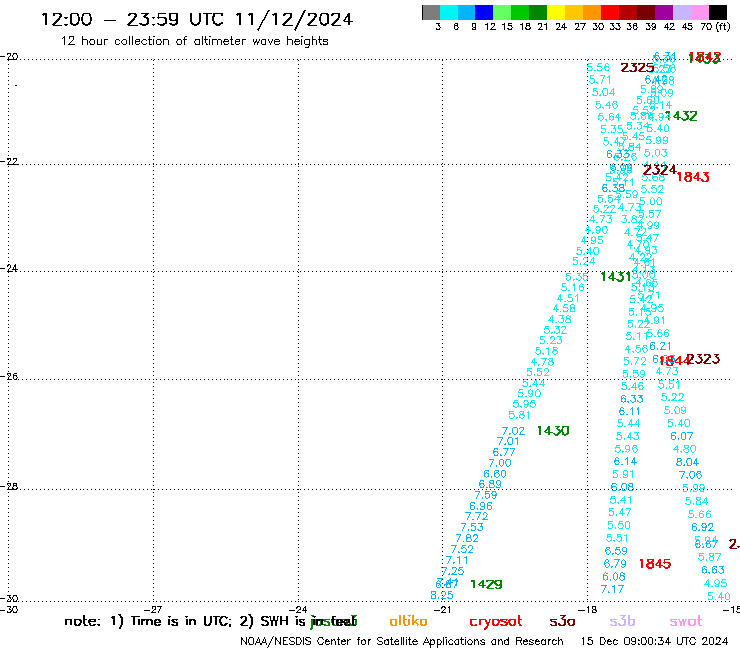This screenshot has height=650, width=740.
Task: Click the dark red time label '2324'
Action: (659, 169)
